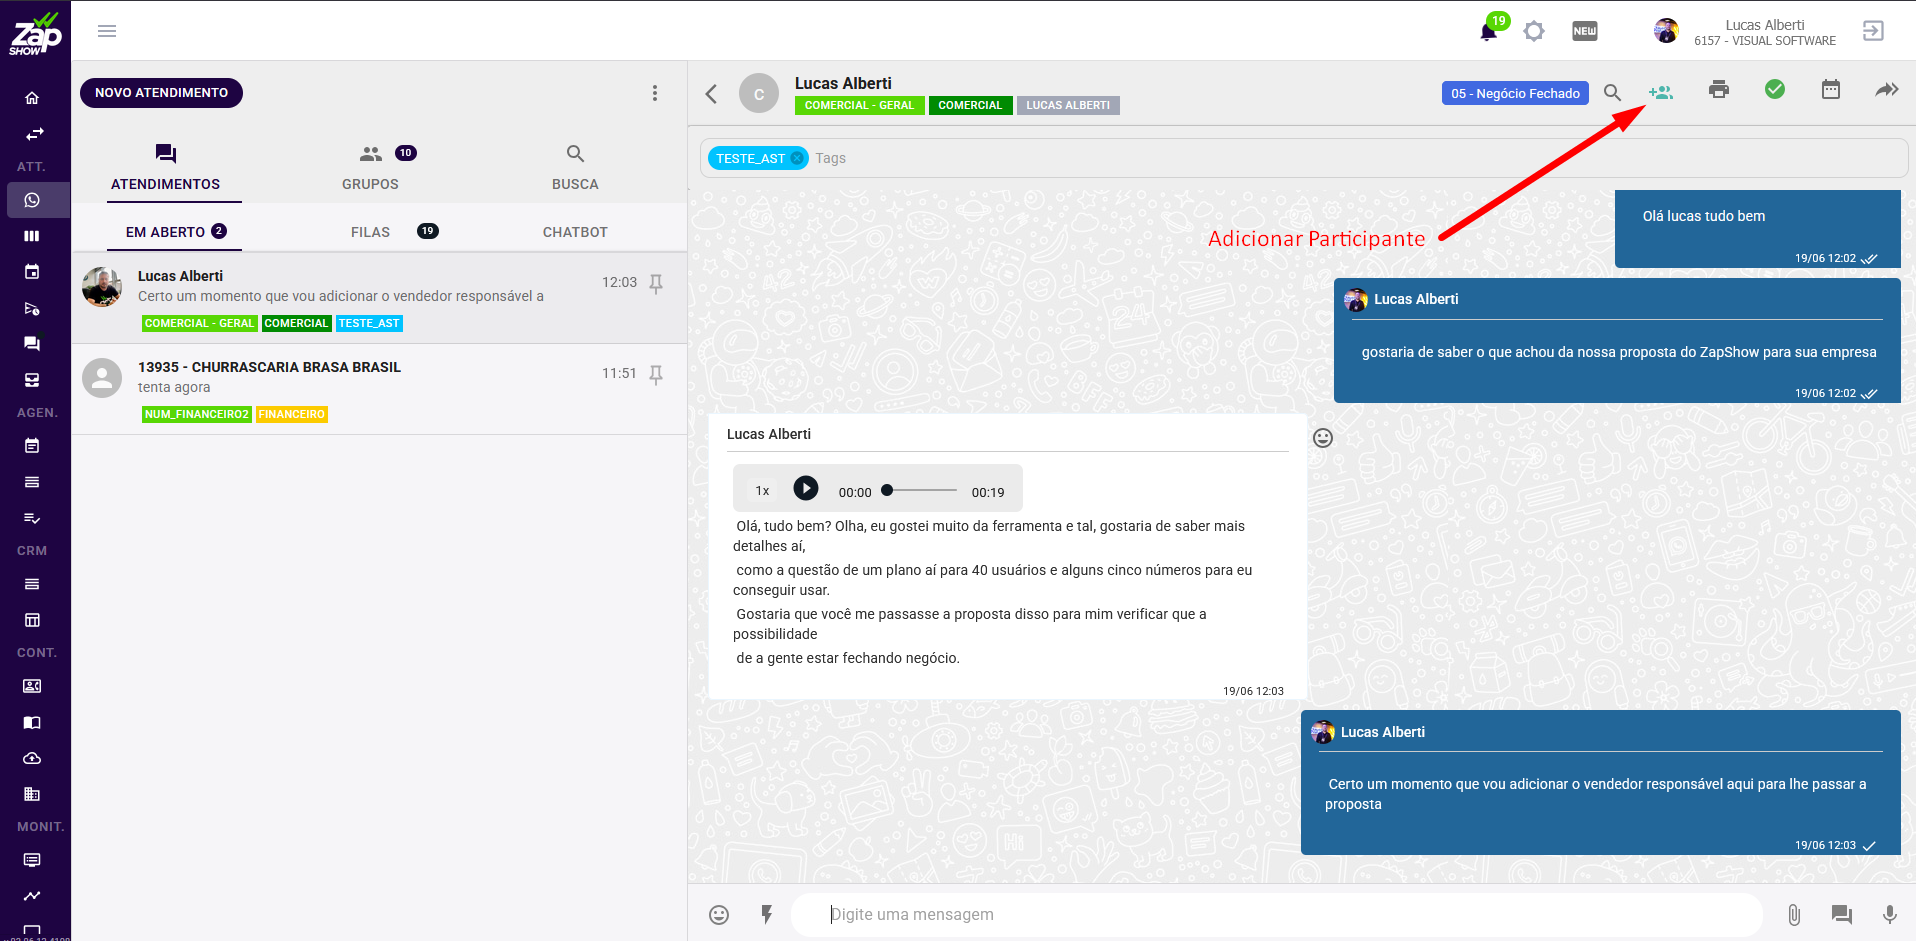This screenshot has height=941, width=1916.
Task: Toggle pin on Churrascaria Brasa Brasil chat
Action: [656, 375]
